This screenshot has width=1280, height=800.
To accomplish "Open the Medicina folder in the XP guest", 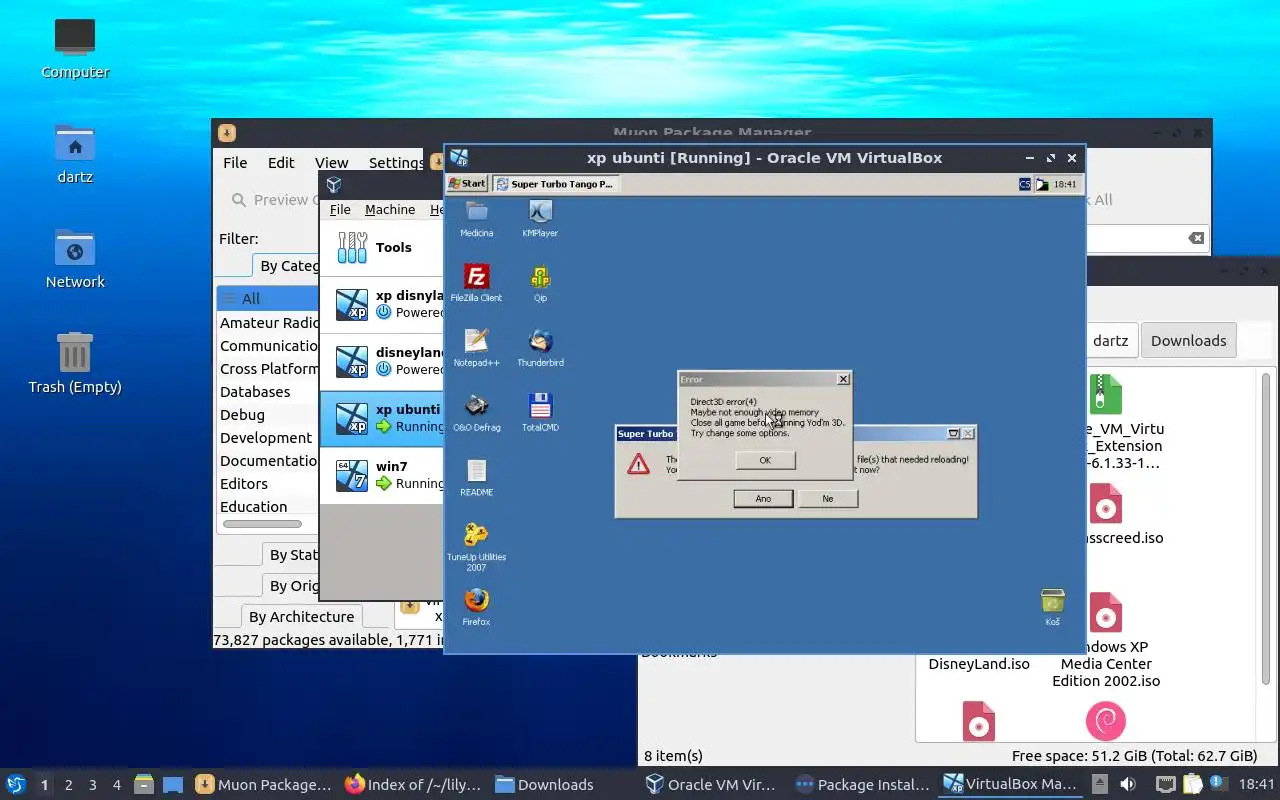I will click(476, 216).
